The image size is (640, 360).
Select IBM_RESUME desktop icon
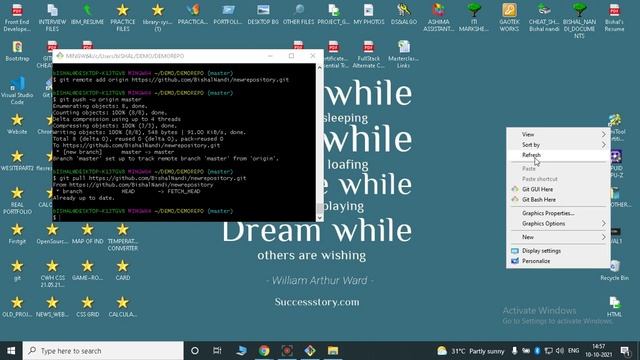[x=87, y=15]
